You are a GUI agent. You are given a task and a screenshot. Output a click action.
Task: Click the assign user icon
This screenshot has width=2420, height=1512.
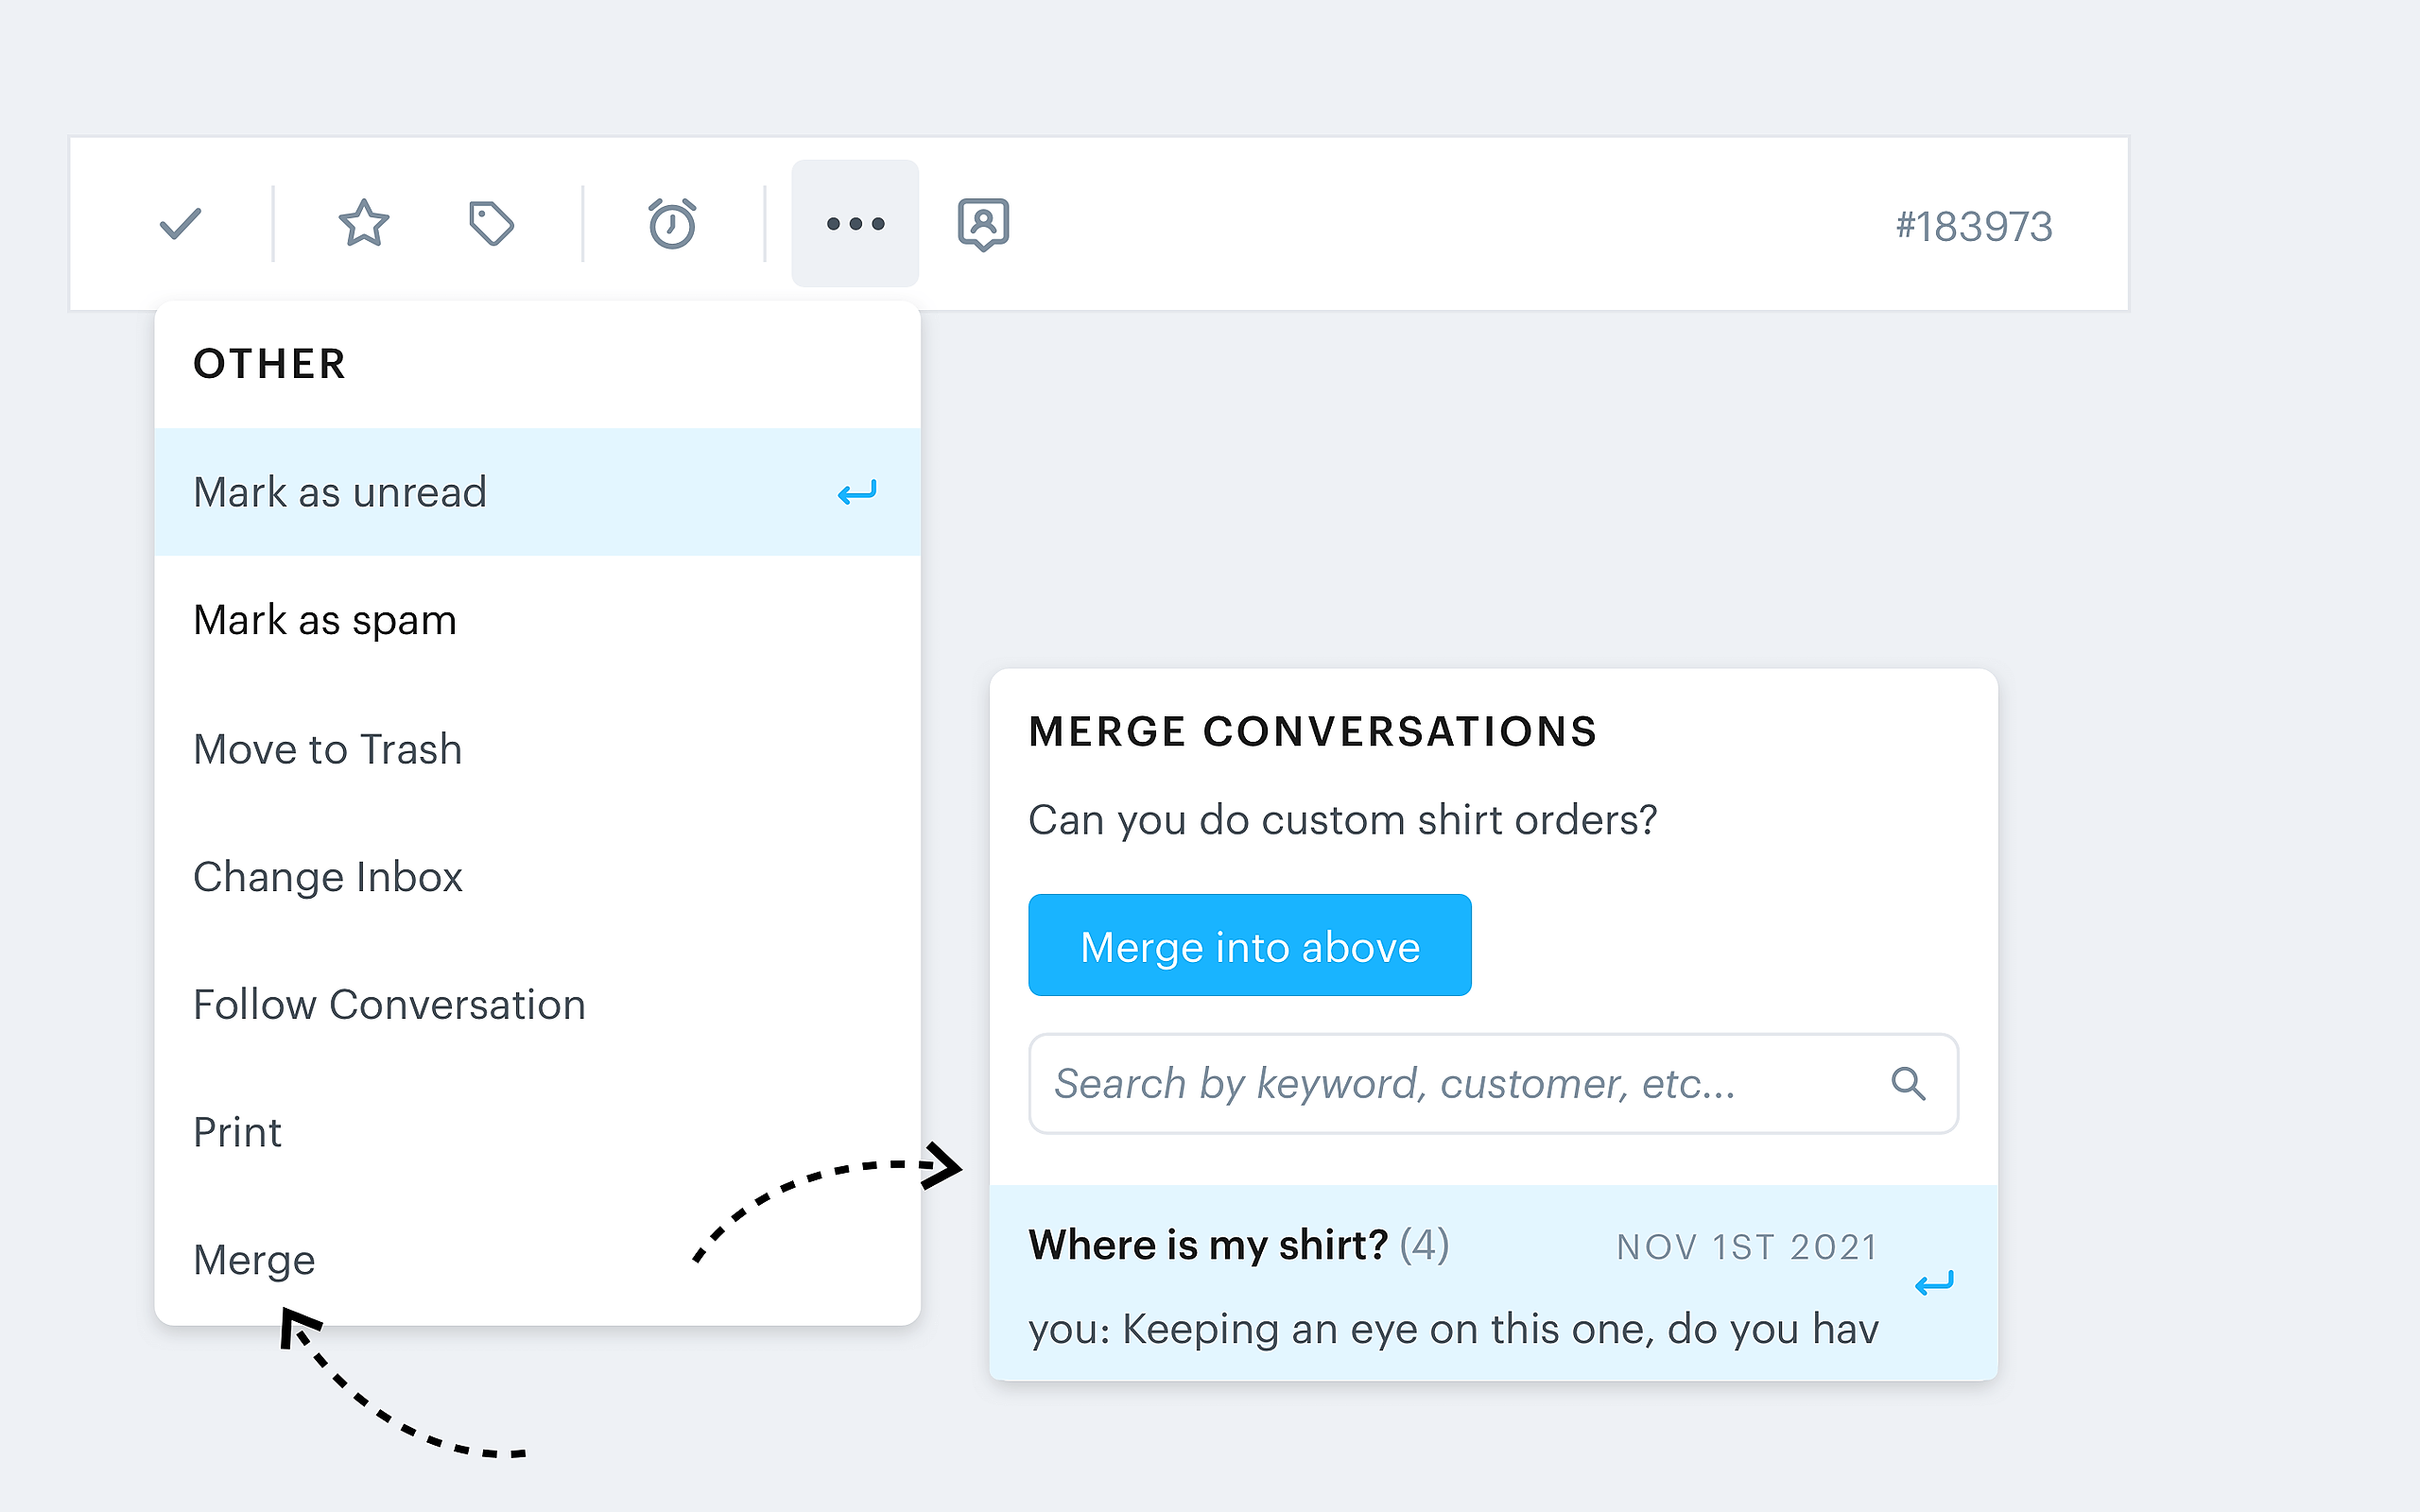pyautogui.click(x=983, y=224)
